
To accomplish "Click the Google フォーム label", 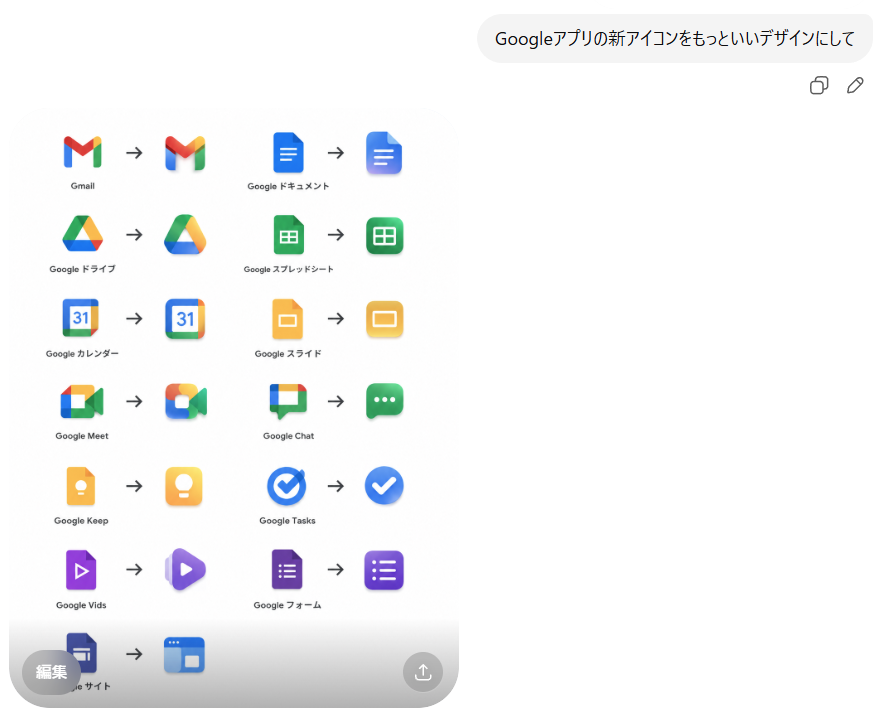I will coord(287,605).
